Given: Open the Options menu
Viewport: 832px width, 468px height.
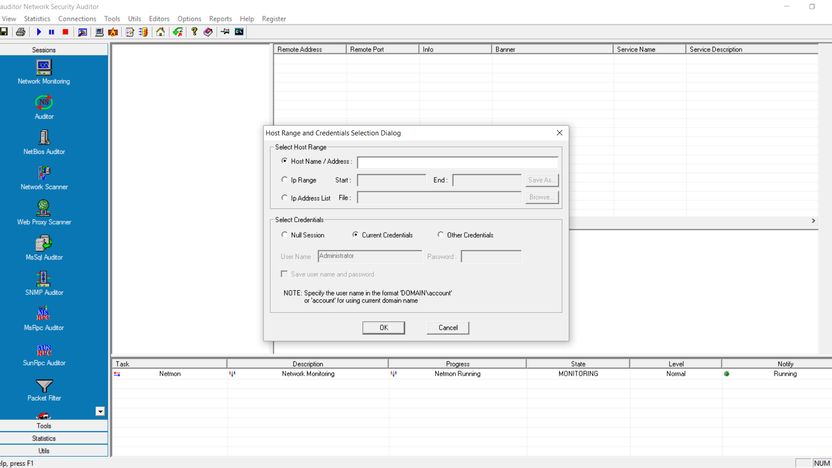Looking at the screenshot, I should point(189,19).
